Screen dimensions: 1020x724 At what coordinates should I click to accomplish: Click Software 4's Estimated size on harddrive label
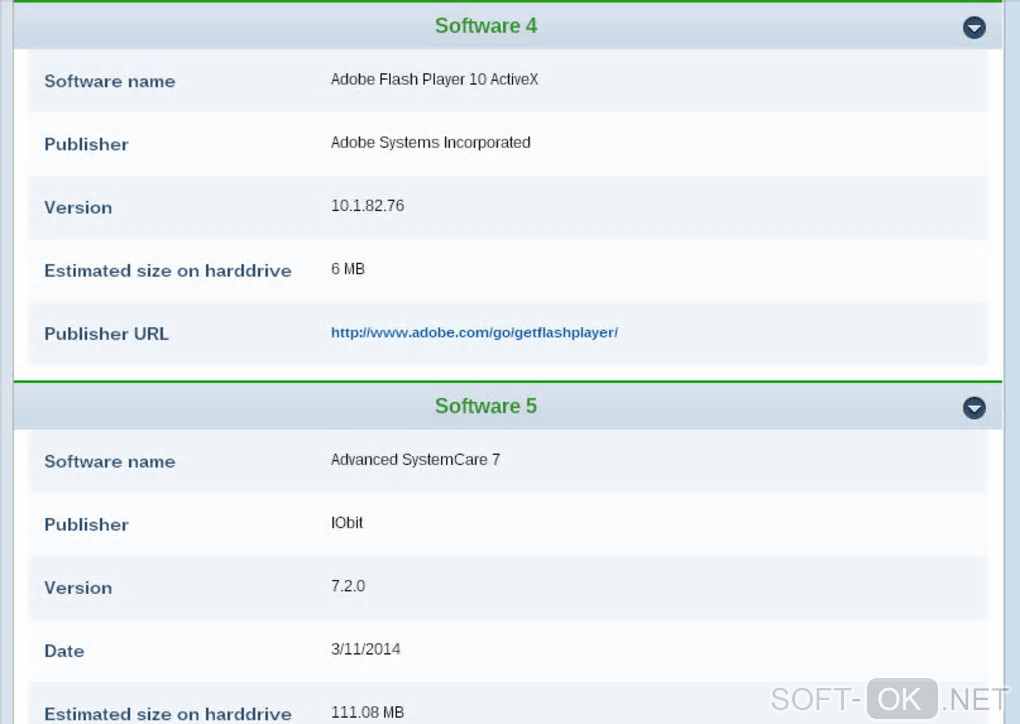tap(168, 271)
